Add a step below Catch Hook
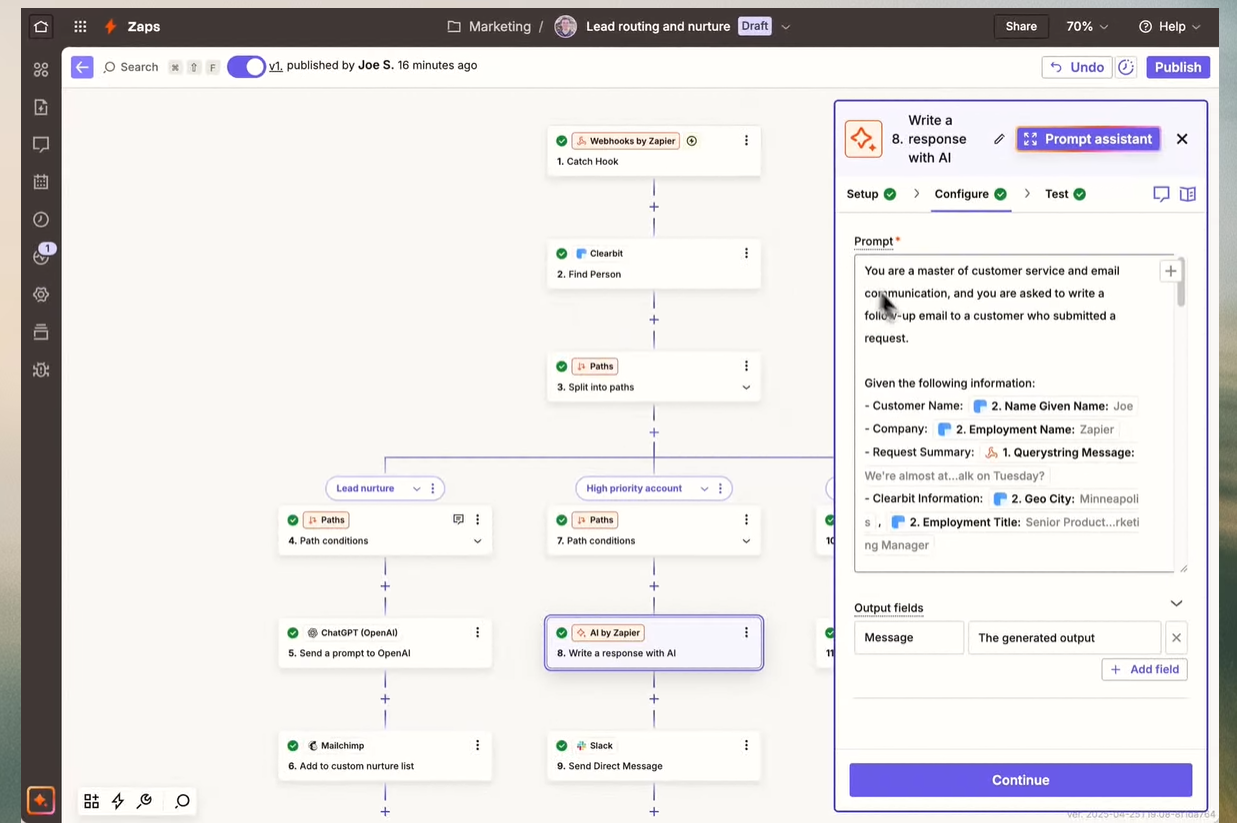 (654, 207)
